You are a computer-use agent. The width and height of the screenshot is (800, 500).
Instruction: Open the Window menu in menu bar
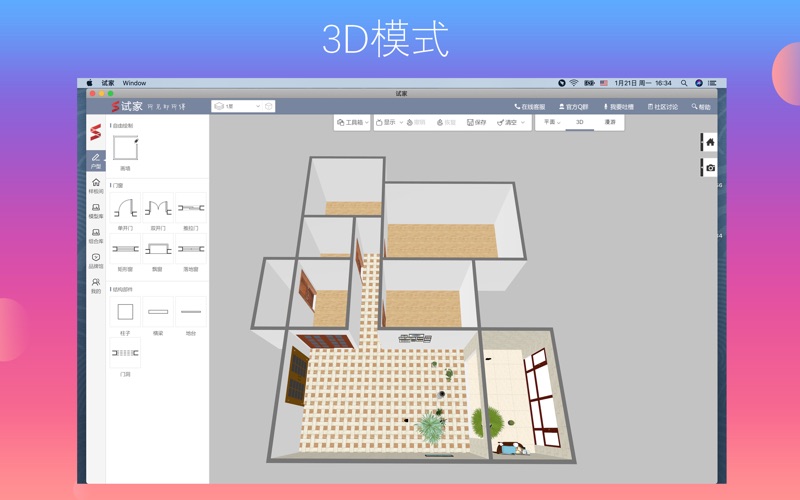tap(134, 83)
